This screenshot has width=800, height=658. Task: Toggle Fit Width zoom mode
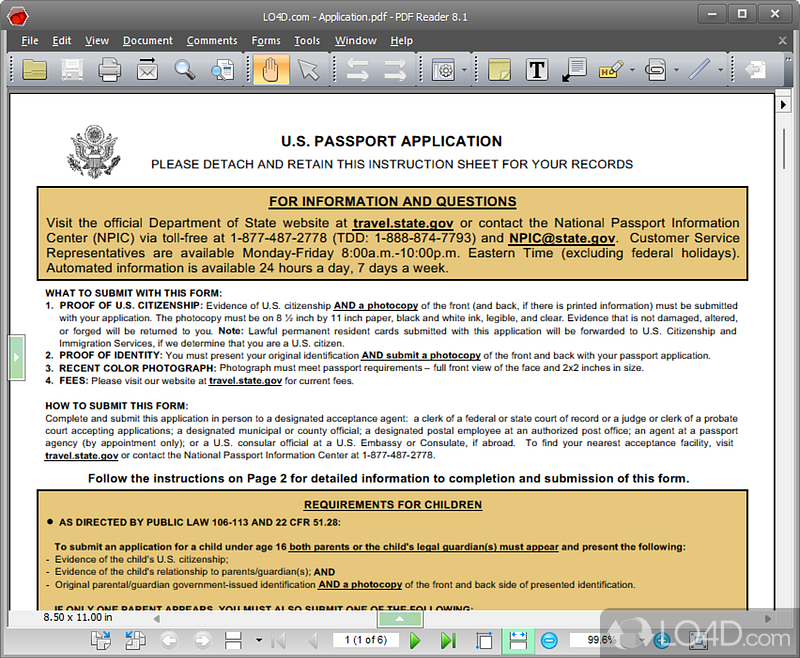(x=518, y=640)
